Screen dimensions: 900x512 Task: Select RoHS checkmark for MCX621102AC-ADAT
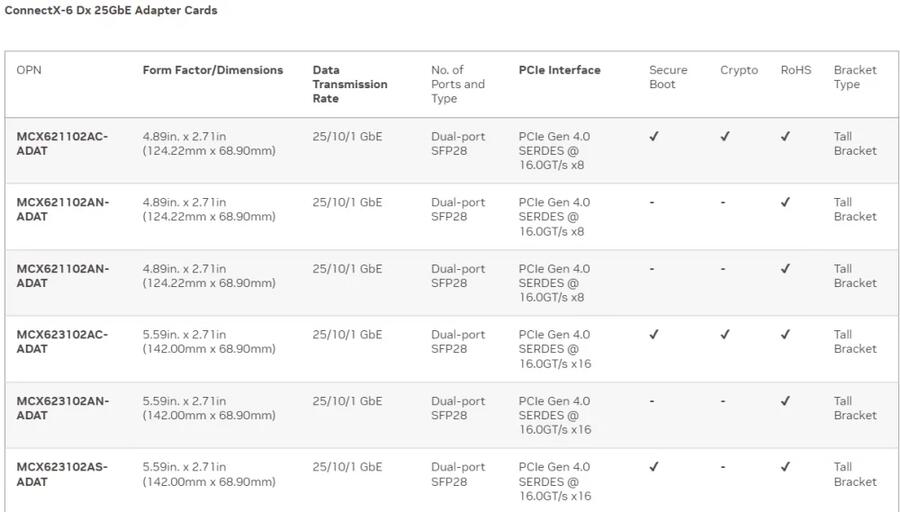[x=785, y=136]
